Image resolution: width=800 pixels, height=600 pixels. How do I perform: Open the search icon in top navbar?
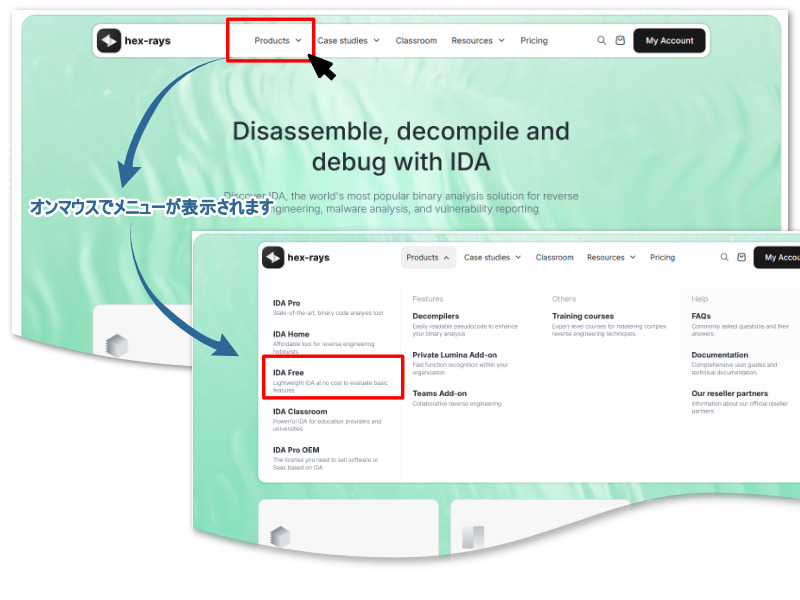click(602, 40)
